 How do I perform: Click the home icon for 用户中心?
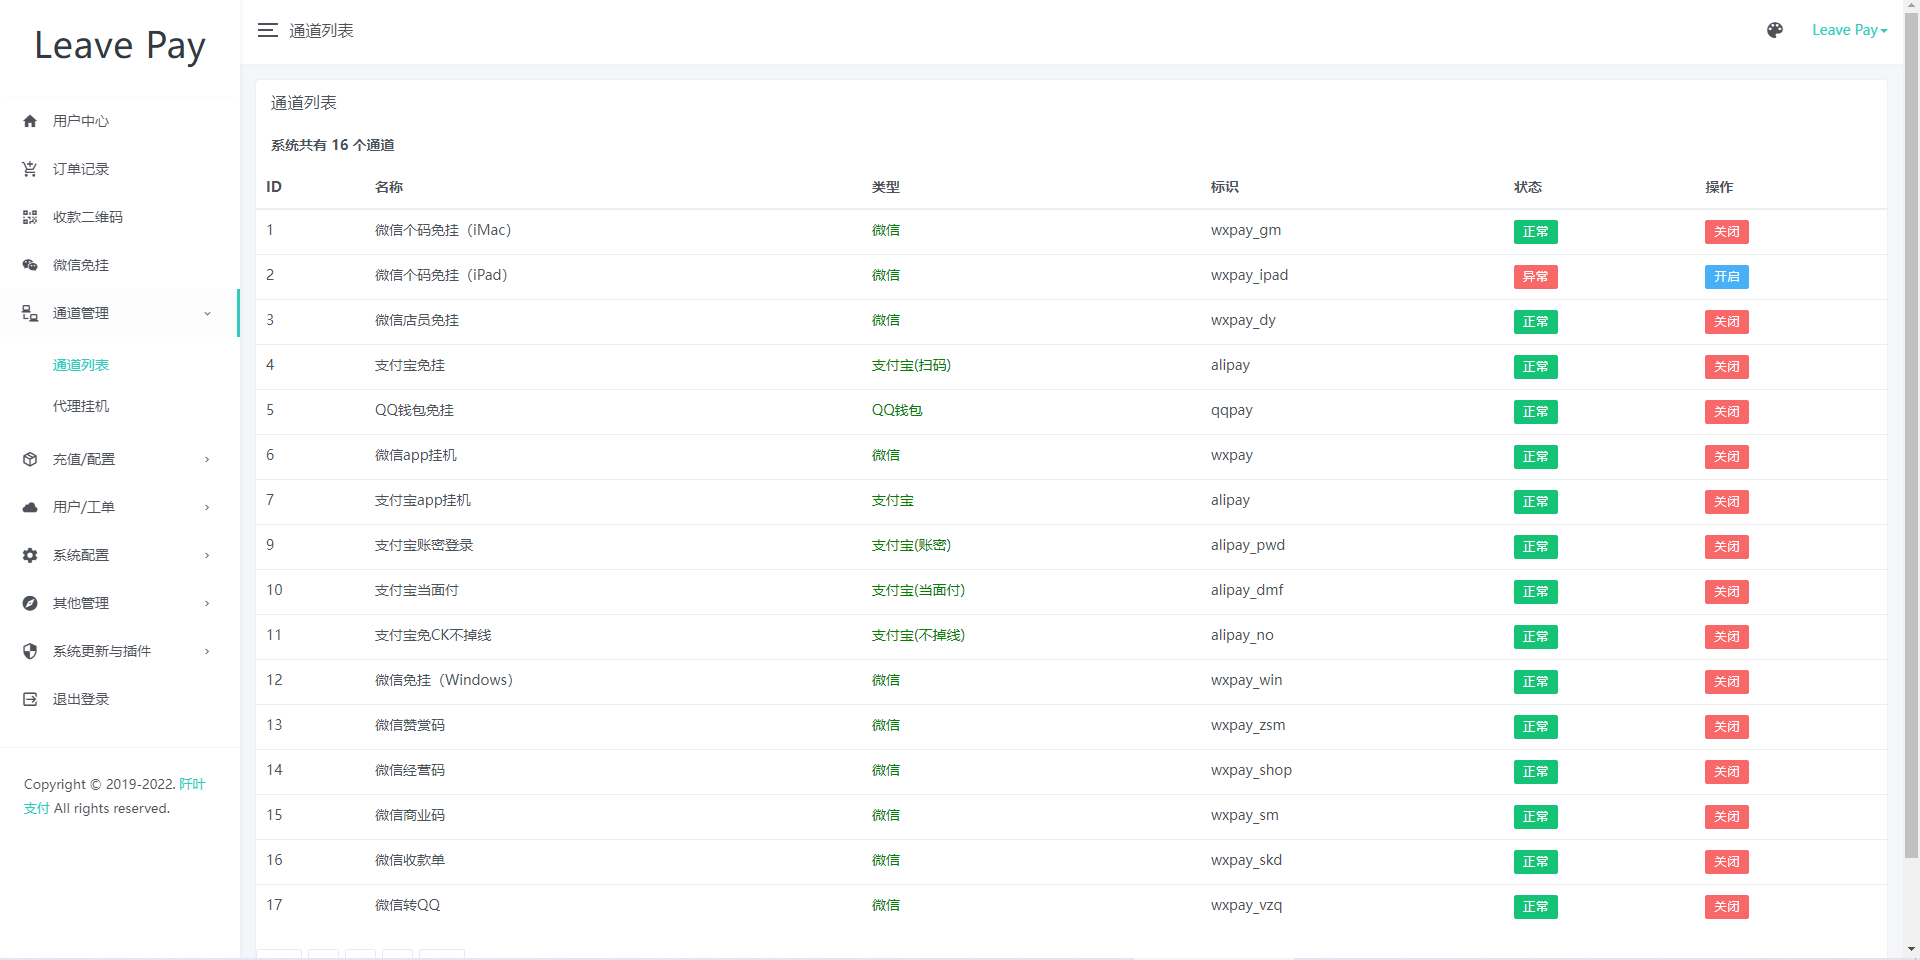coord(30,121)
